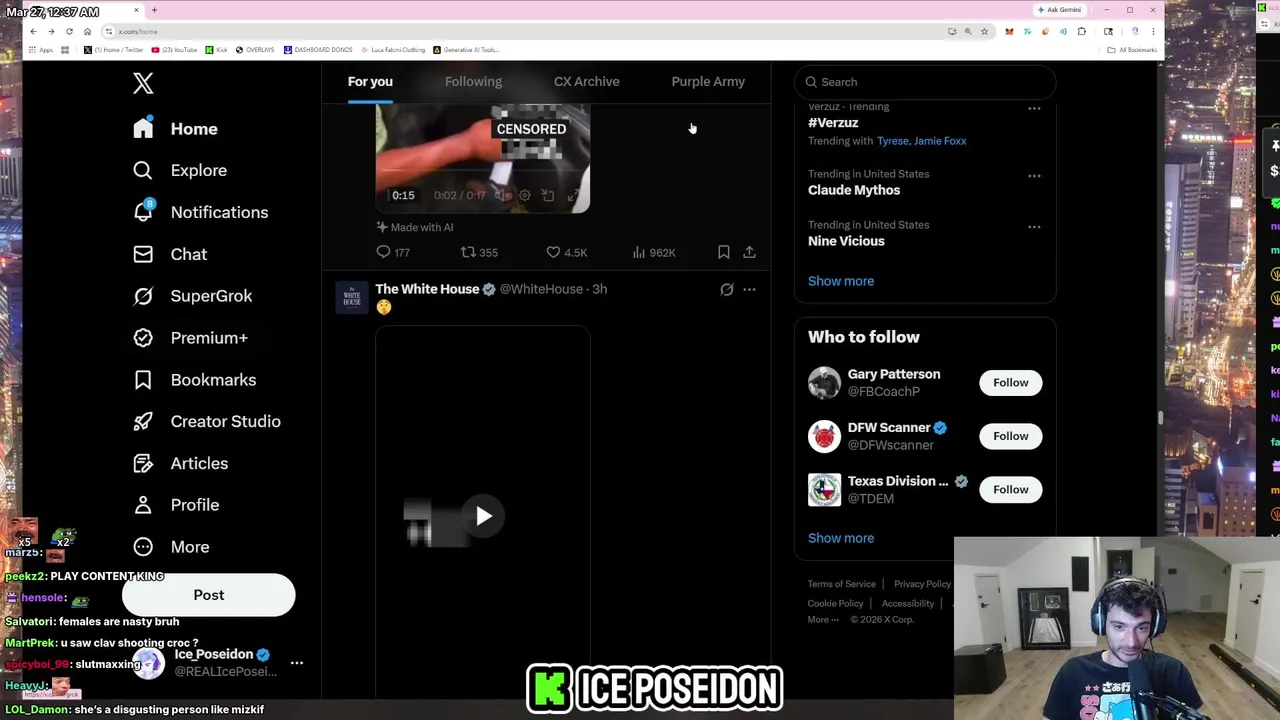Open the YouTube bookmark
This screenshot has width=1280, height=720.
pos(174,50)
